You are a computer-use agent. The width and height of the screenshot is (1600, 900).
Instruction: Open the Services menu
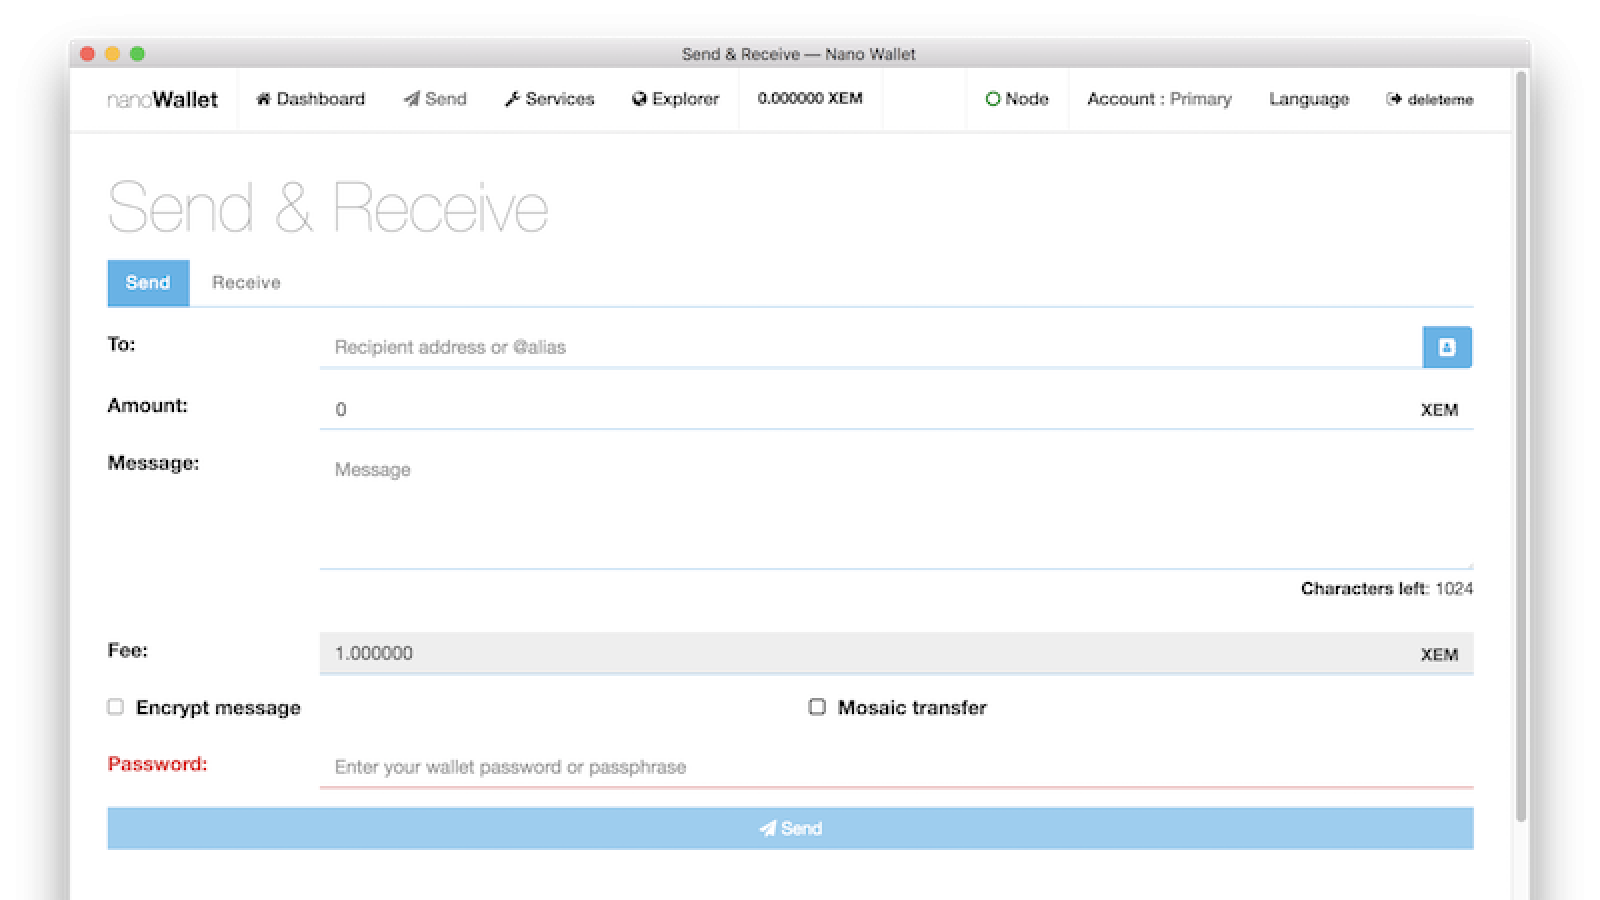click(549, 99)
